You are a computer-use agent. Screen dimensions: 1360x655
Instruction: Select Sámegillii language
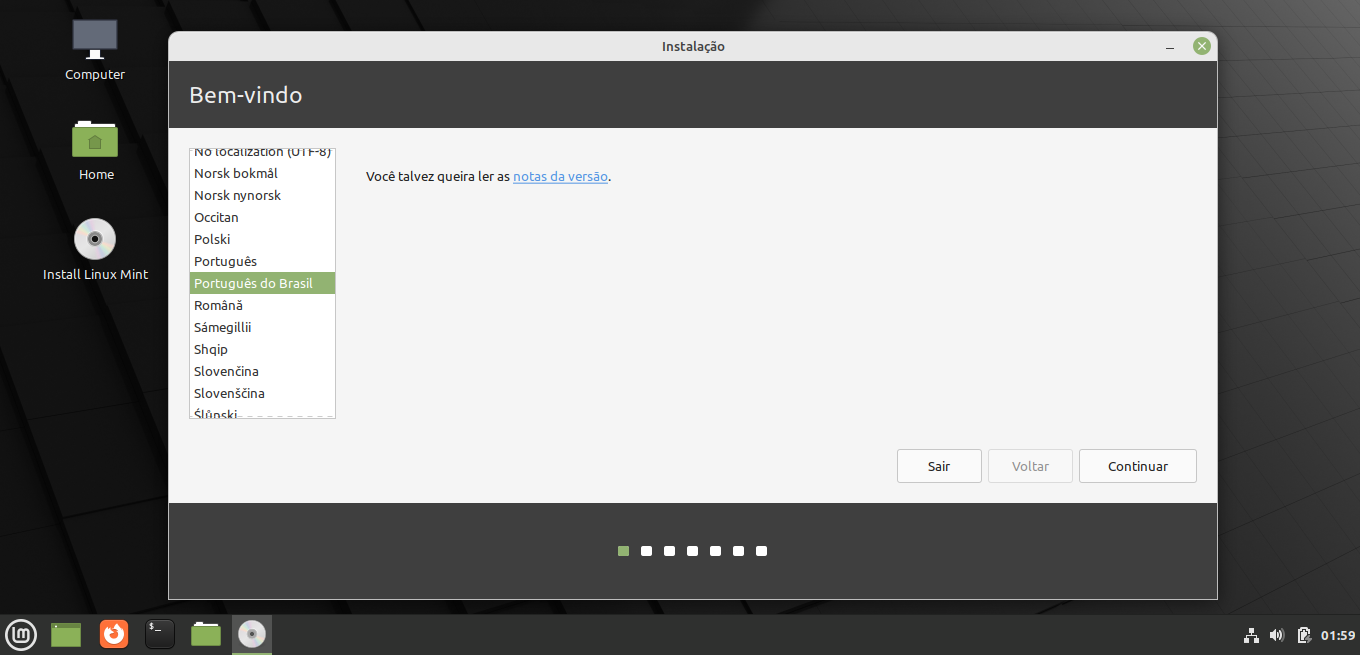[x=262, y=327]
